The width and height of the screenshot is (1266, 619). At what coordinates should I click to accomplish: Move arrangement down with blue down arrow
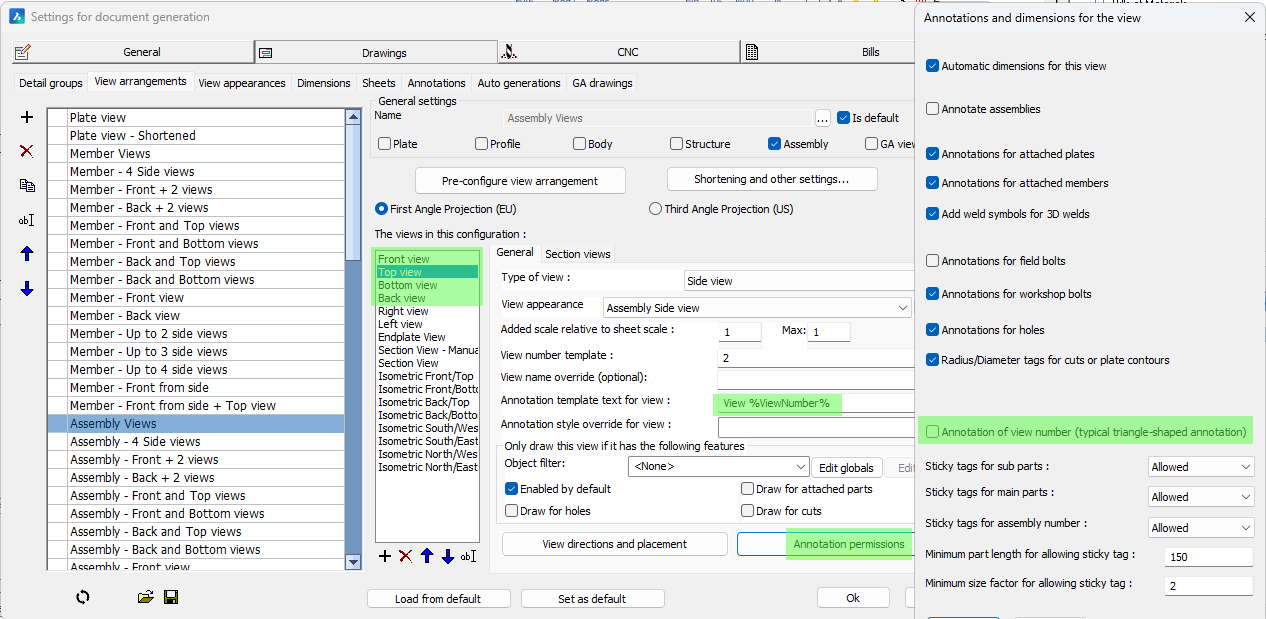point(27,289)
